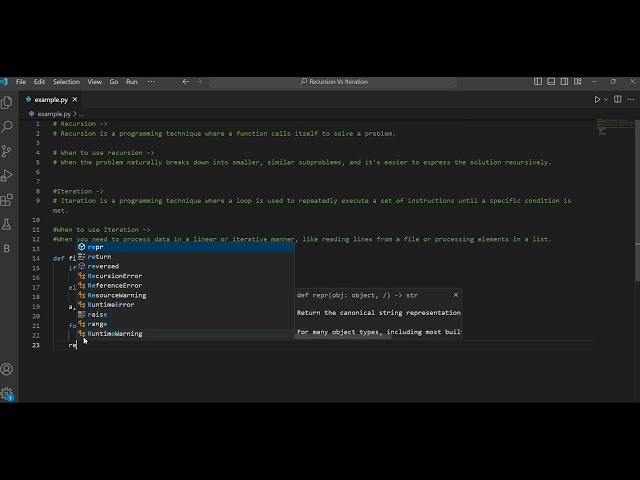The width and height of the screenshot is (640, 480).
Task: Expand the breadcrumb ellipsis segment
Action: pyautogui.click(x=81, y=114)
